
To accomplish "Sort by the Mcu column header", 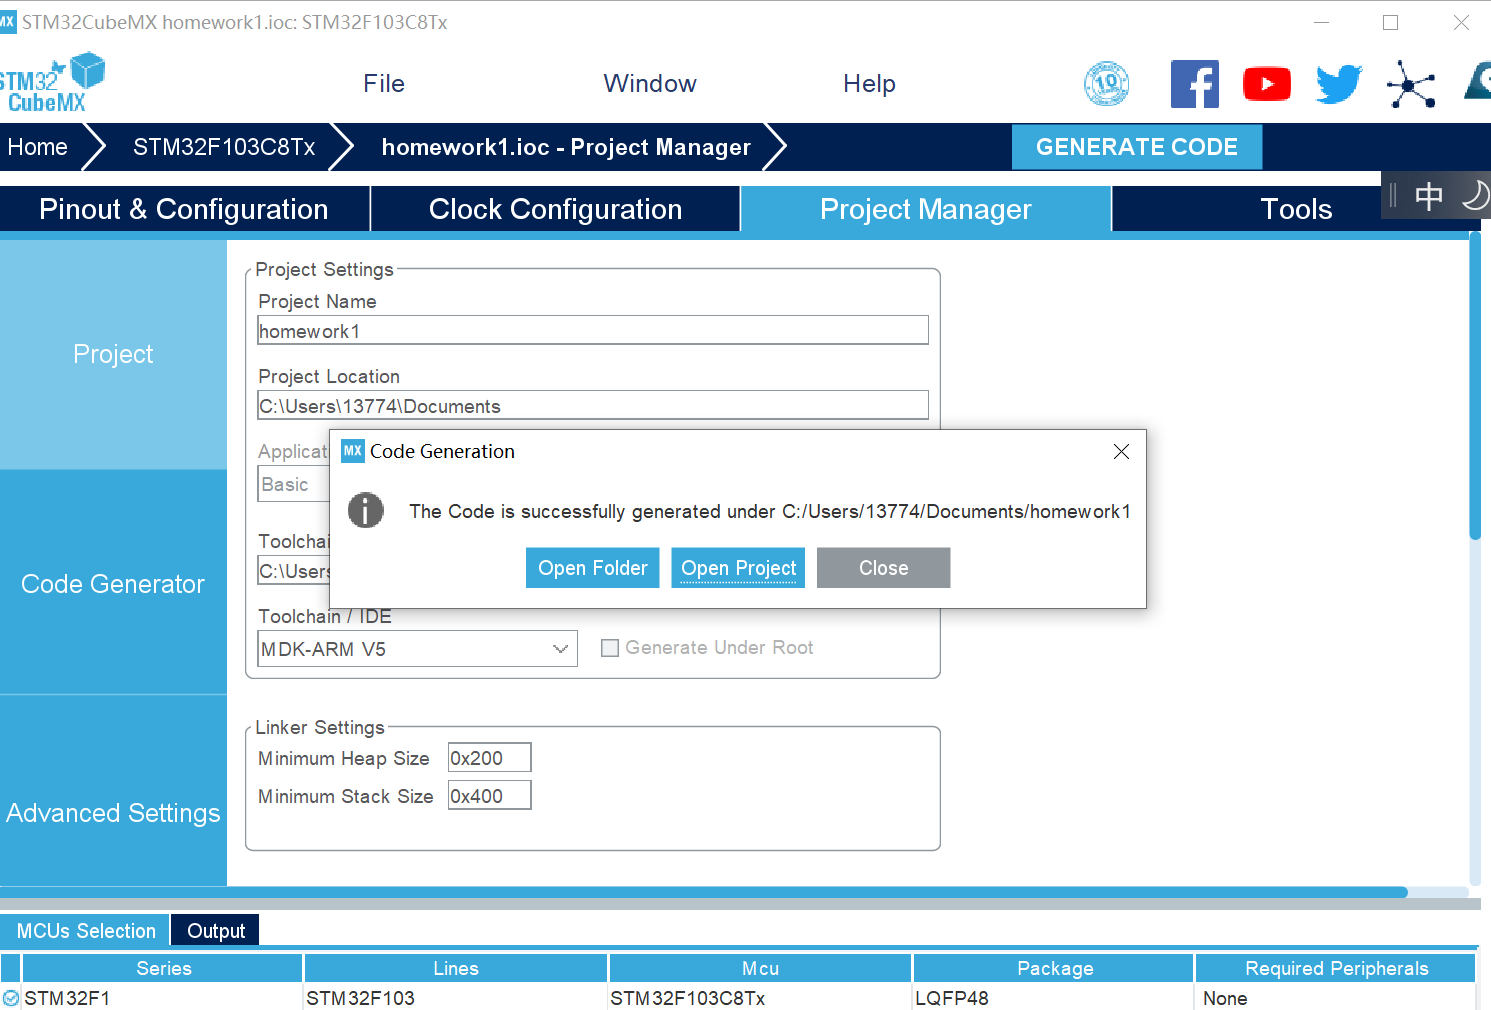I will point(760,968).
